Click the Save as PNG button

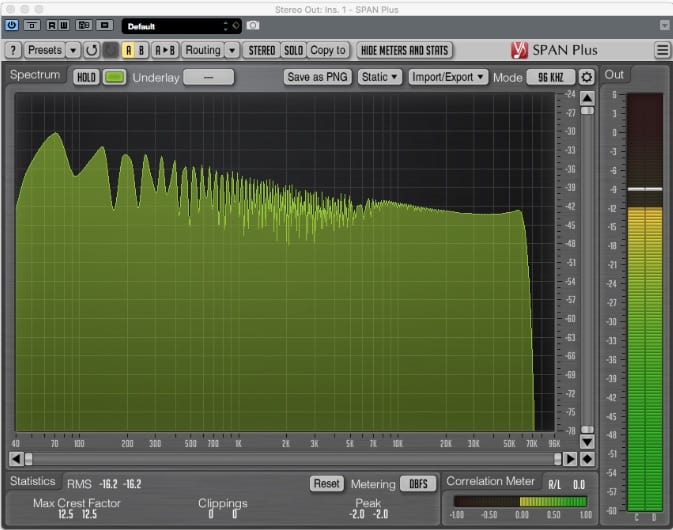(317, 77)
